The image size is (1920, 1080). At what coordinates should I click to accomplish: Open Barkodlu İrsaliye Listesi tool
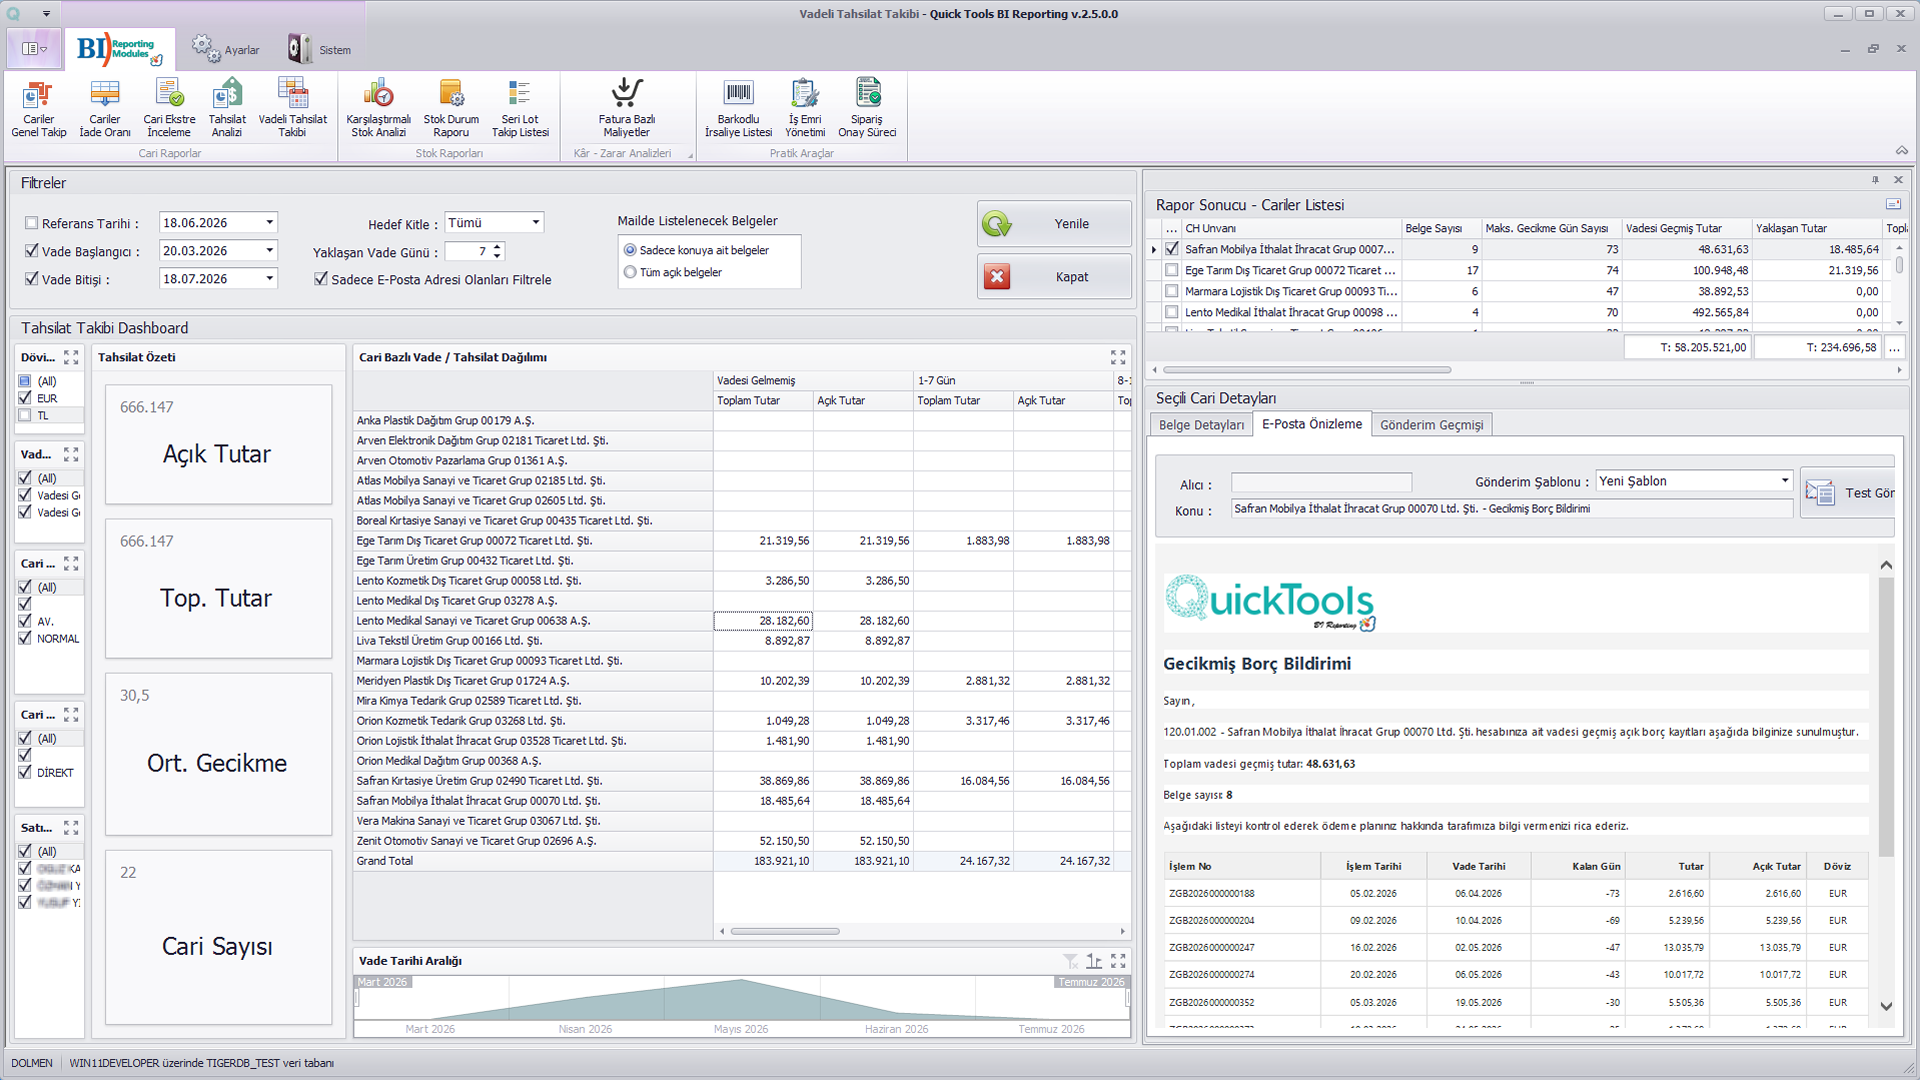(x=738, y=108)
